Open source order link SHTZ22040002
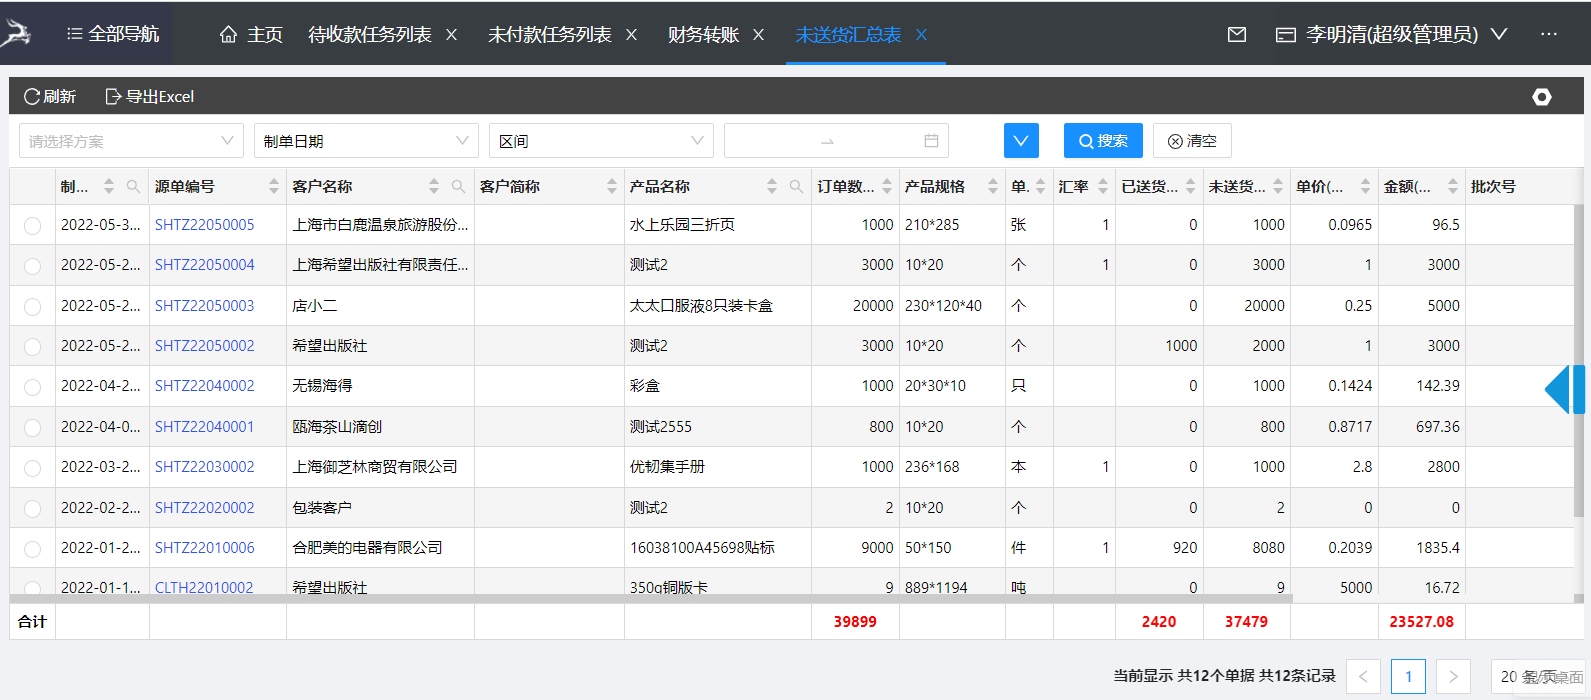1591x700 pixels. [x=205, y=386]
